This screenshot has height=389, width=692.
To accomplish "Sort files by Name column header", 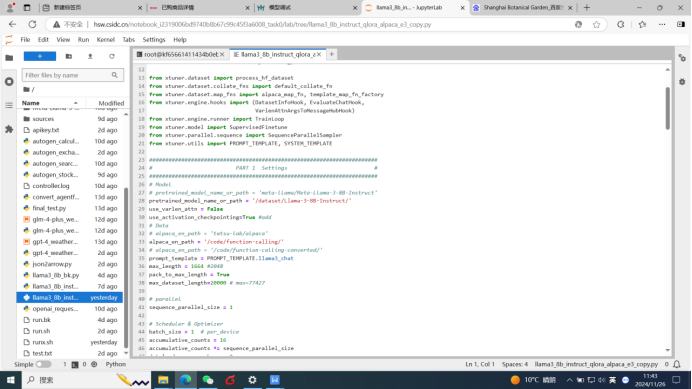I will pos(49,103).
